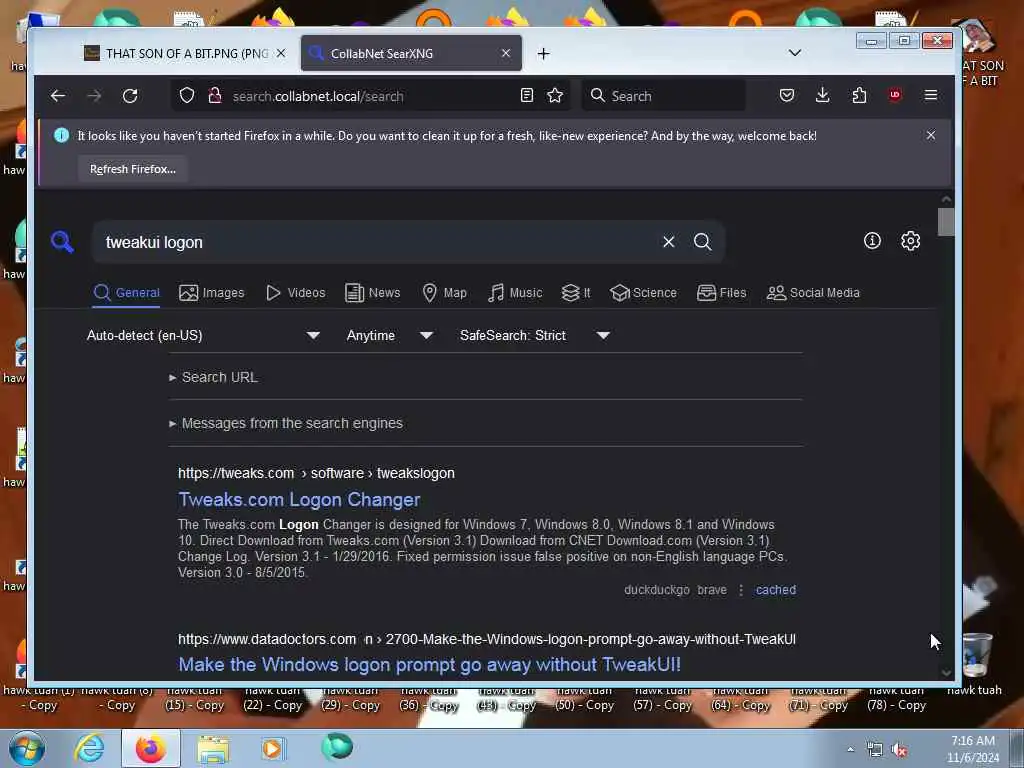1024x768 pixels.
Task: Launch Internet Explorer from the taskbar
Action: [89, 748]
